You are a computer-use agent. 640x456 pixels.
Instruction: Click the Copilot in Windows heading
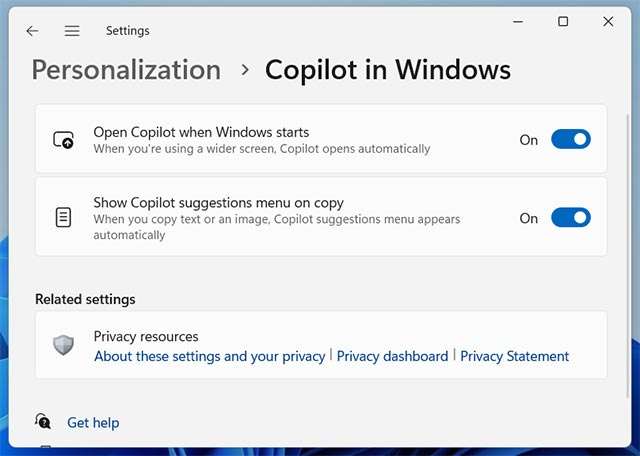click(x=387, y=70)
